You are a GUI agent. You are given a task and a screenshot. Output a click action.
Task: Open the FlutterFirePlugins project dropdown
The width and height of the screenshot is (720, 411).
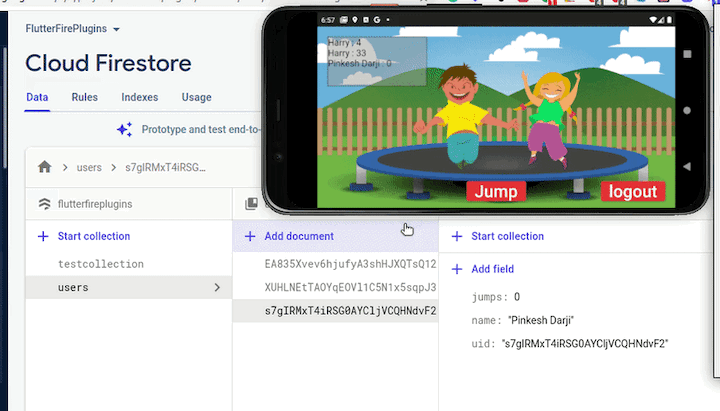(x=73, y=29)
